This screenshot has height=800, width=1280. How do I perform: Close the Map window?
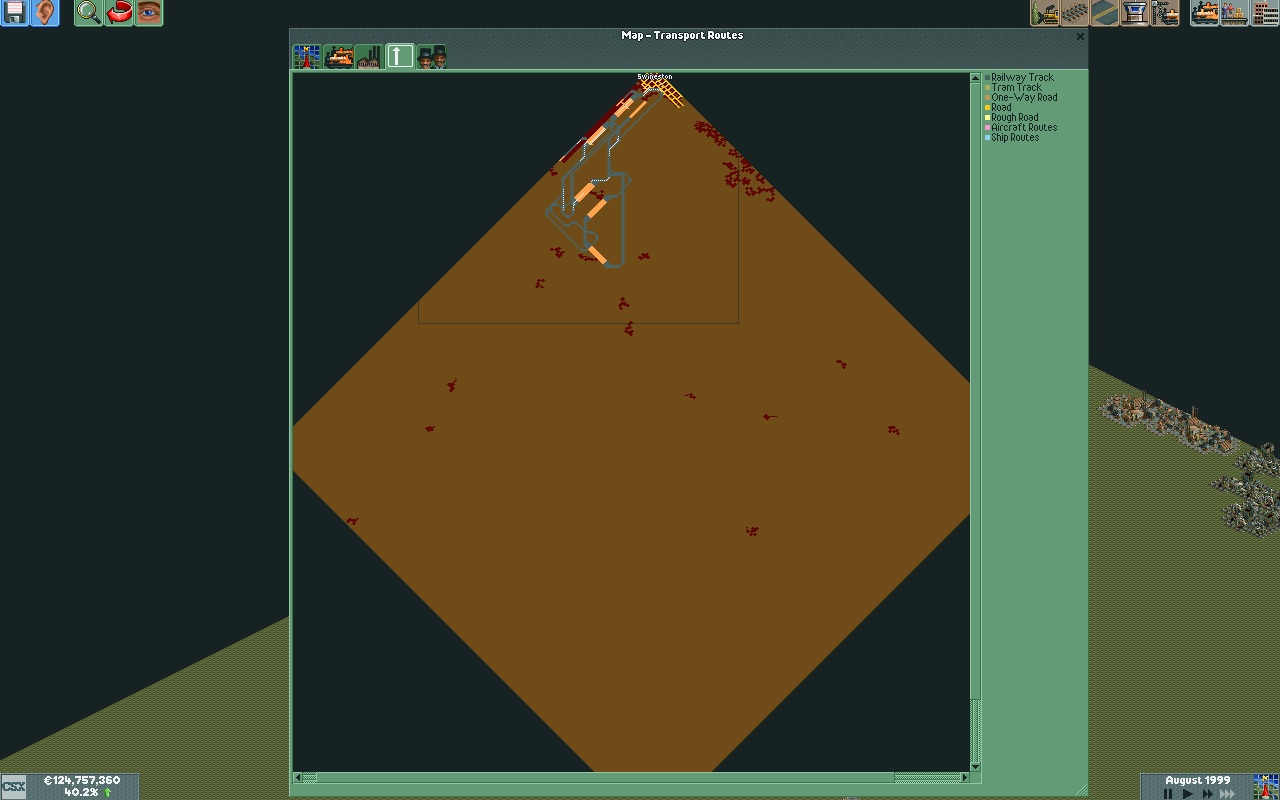[1080, 36]
